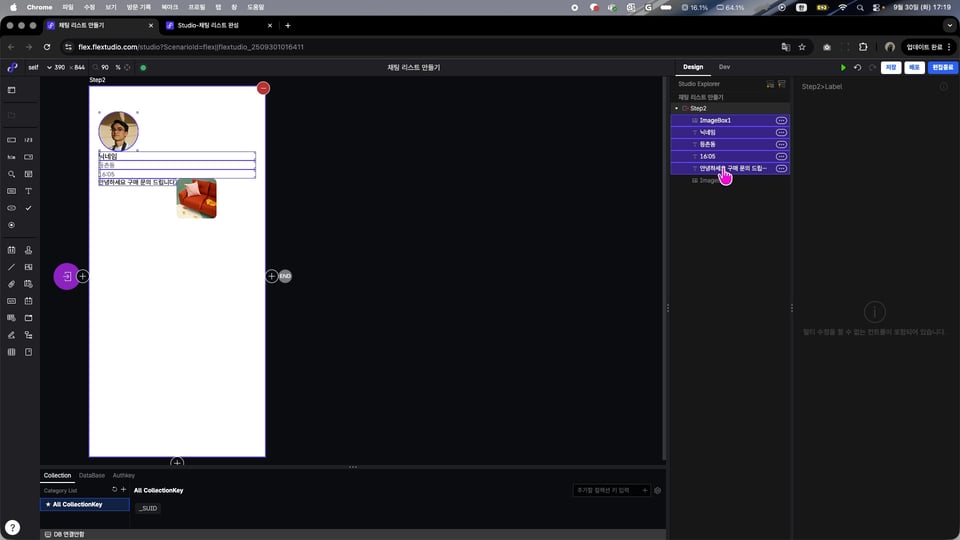This screenshot has width=960, height=540.
Task: Click the settings gear in the Collection panel
Action: (657, 490)
